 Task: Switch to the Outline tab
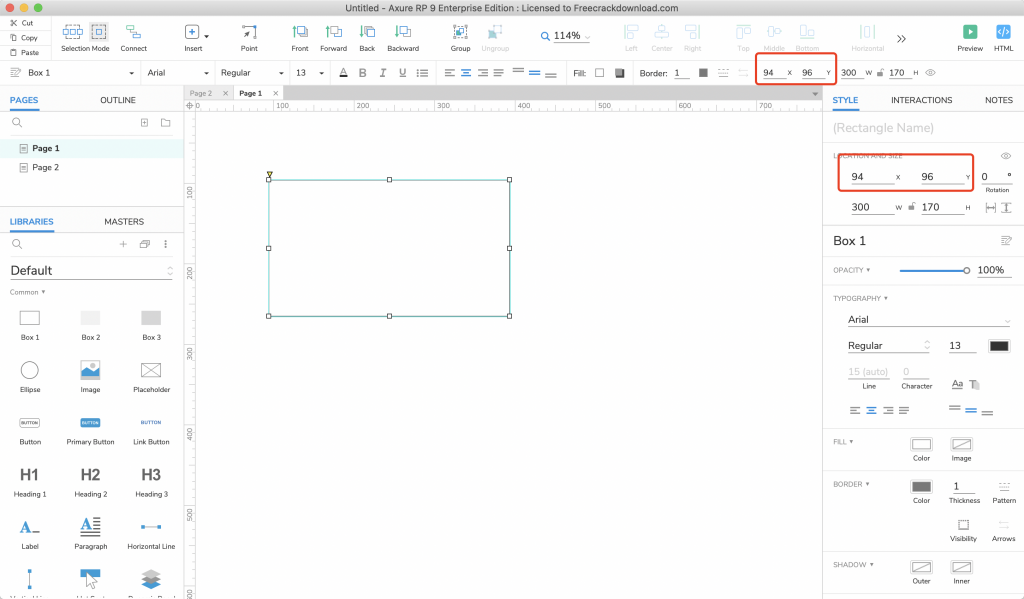[117, 100]
